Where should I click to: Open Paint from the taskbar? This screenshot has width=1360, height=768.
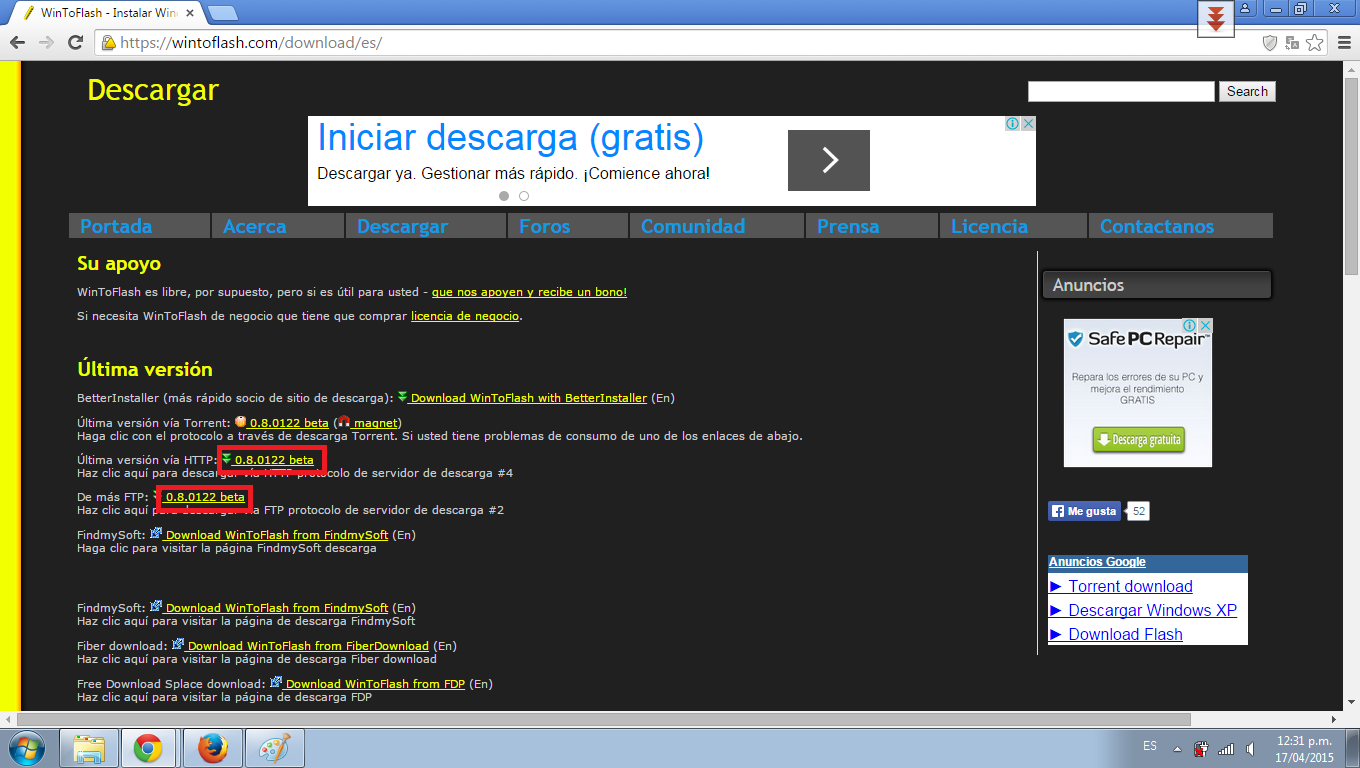click(x=273, y=748)
